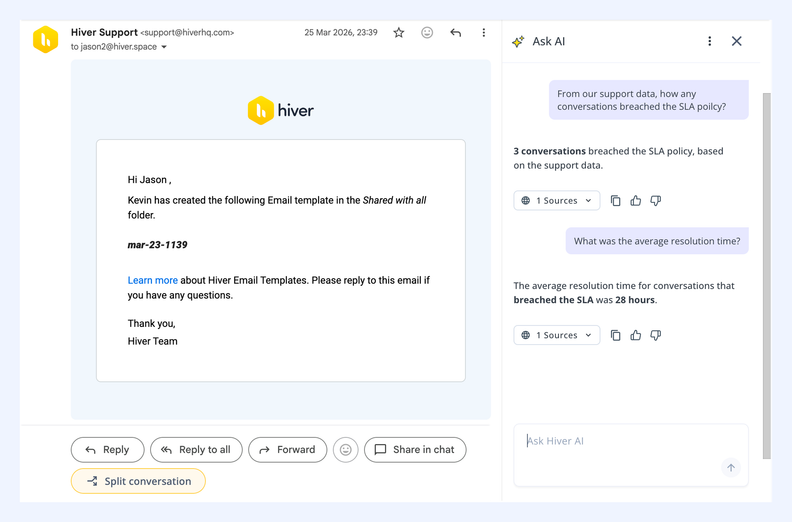Open the Learn more link
The image size is (792, 522).
tap(153, 280)
